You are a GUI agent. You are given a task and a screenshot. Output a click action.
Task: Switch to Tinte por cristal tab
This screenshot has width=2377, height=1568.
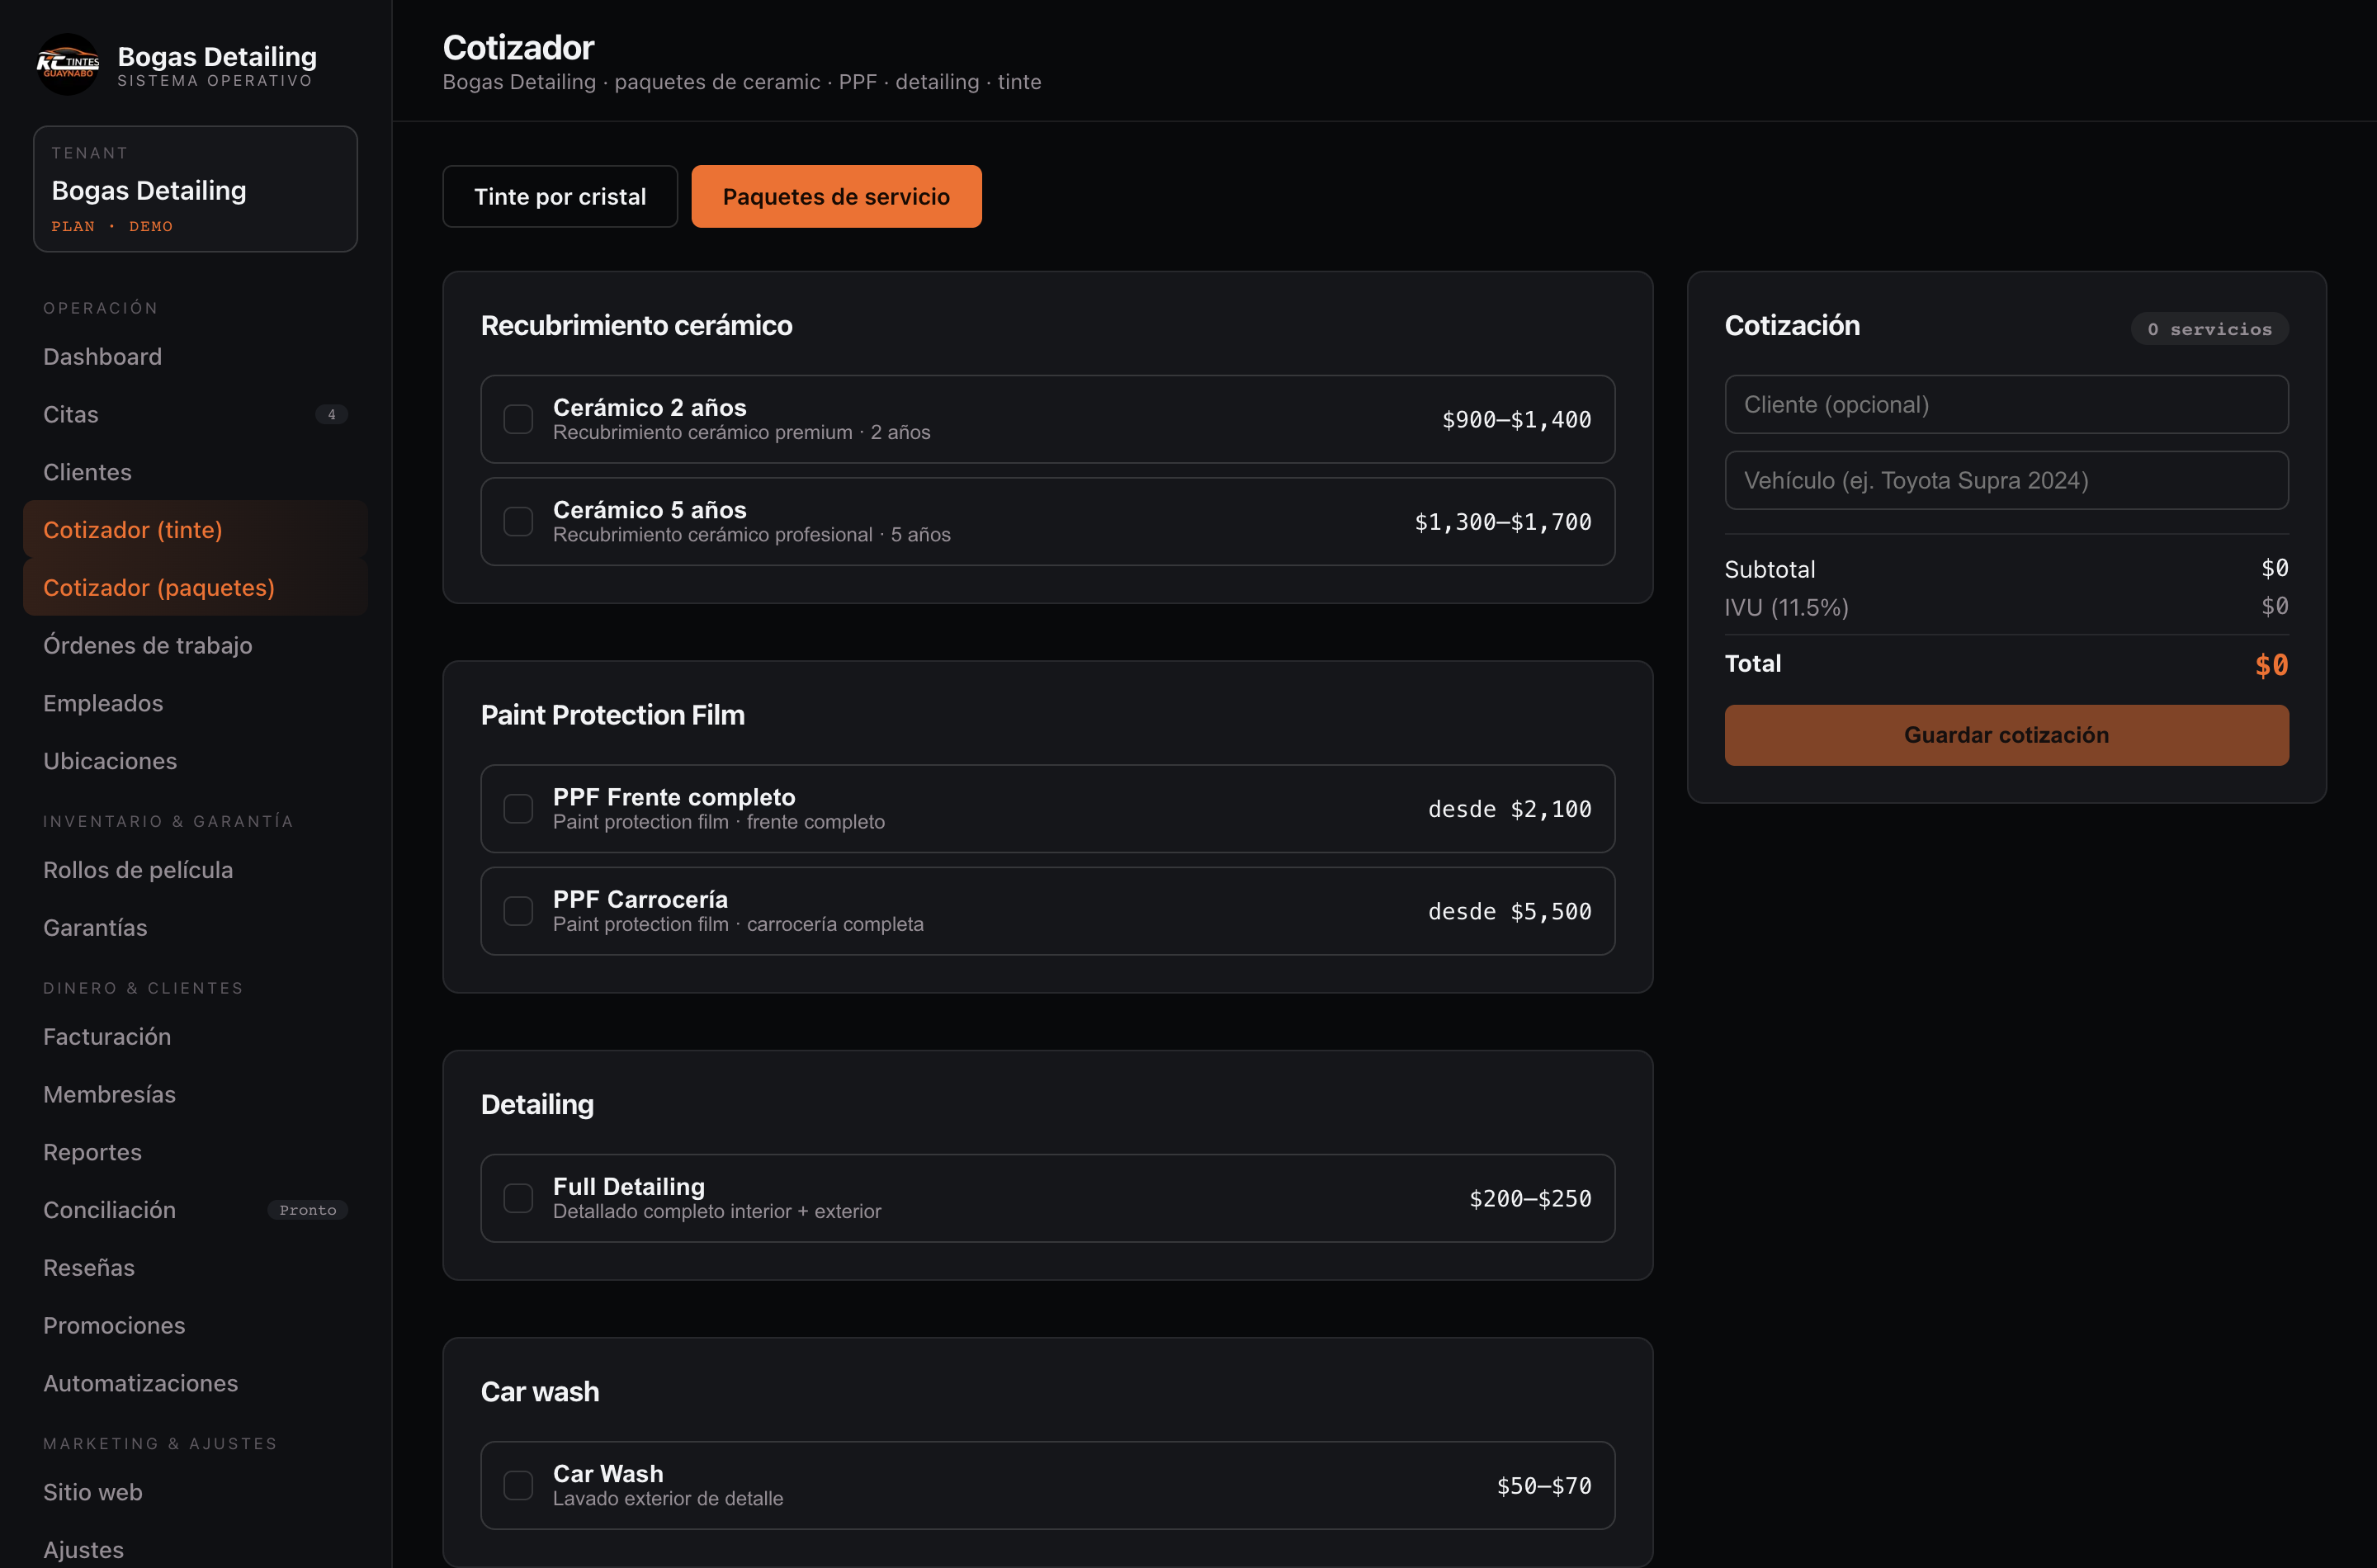tap(560, 196)
